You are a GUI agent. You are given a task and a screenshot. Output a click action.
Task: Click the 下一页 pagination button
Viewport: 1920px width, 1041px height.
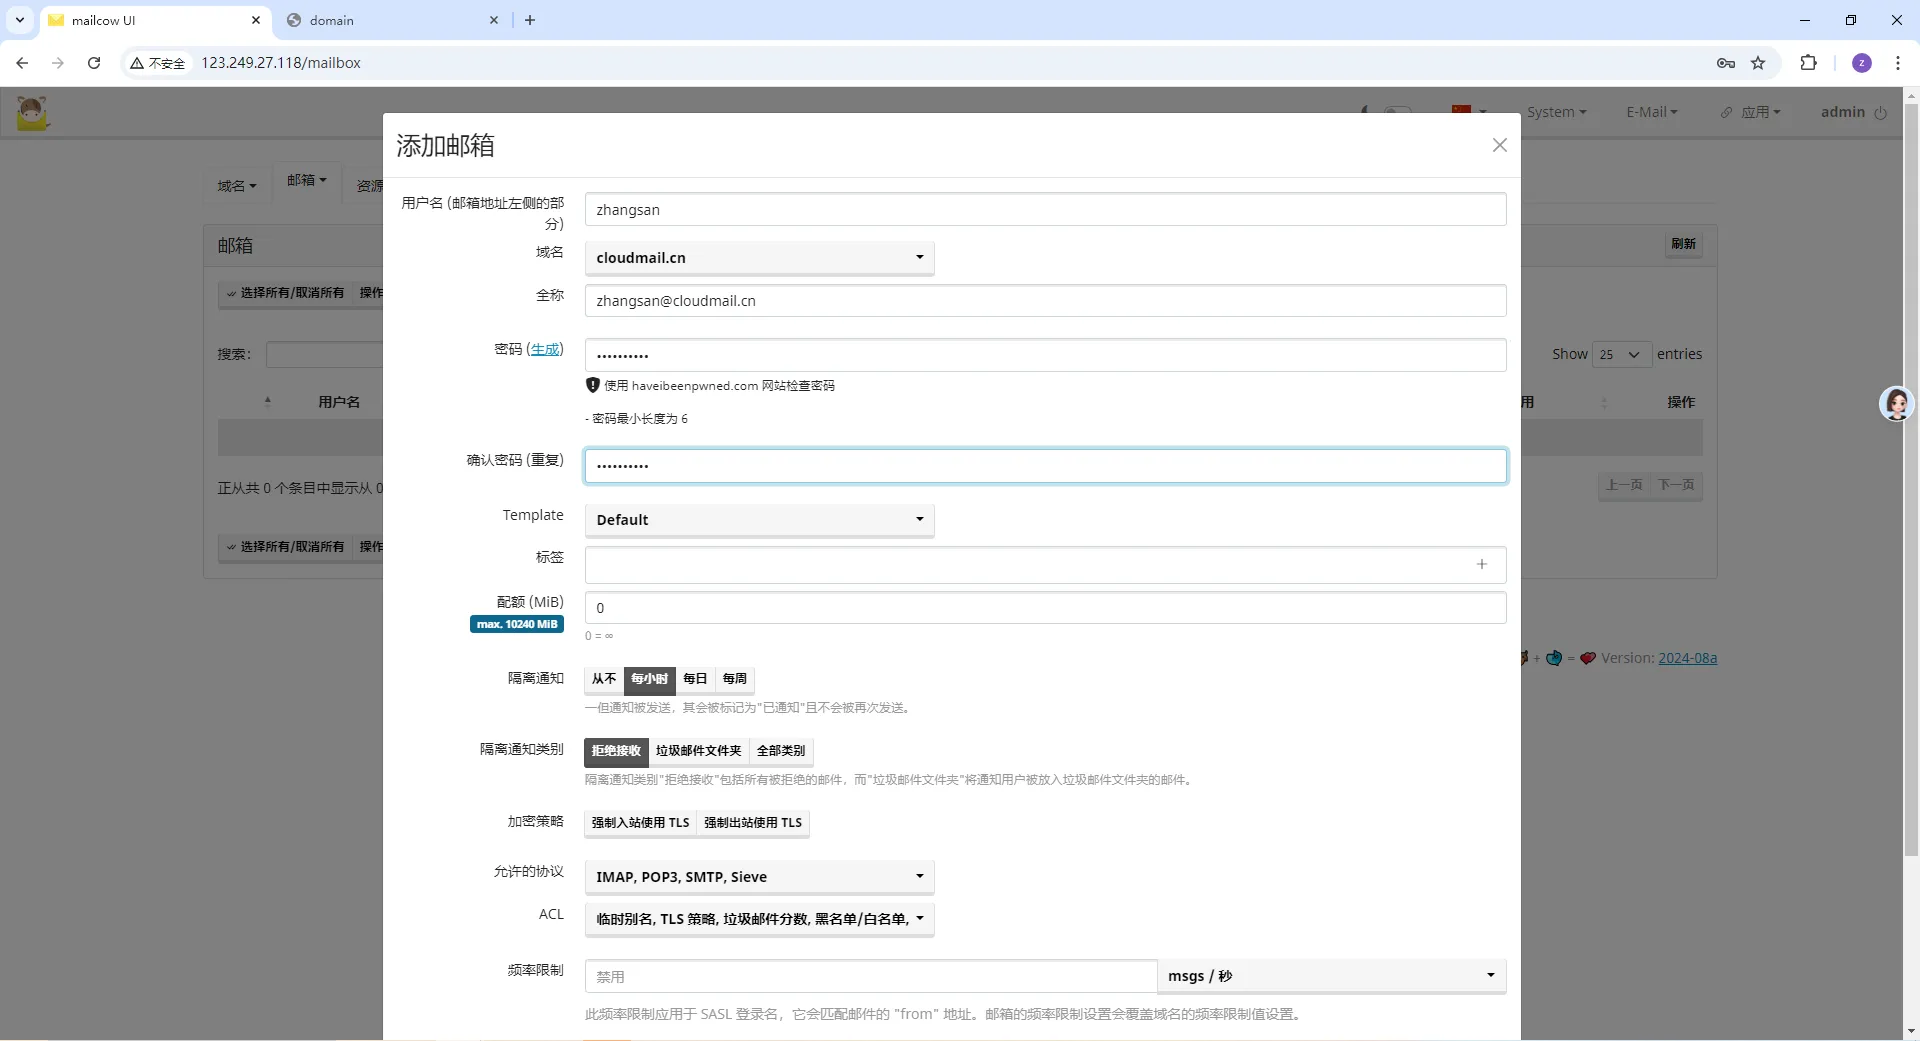(1677, 485)
